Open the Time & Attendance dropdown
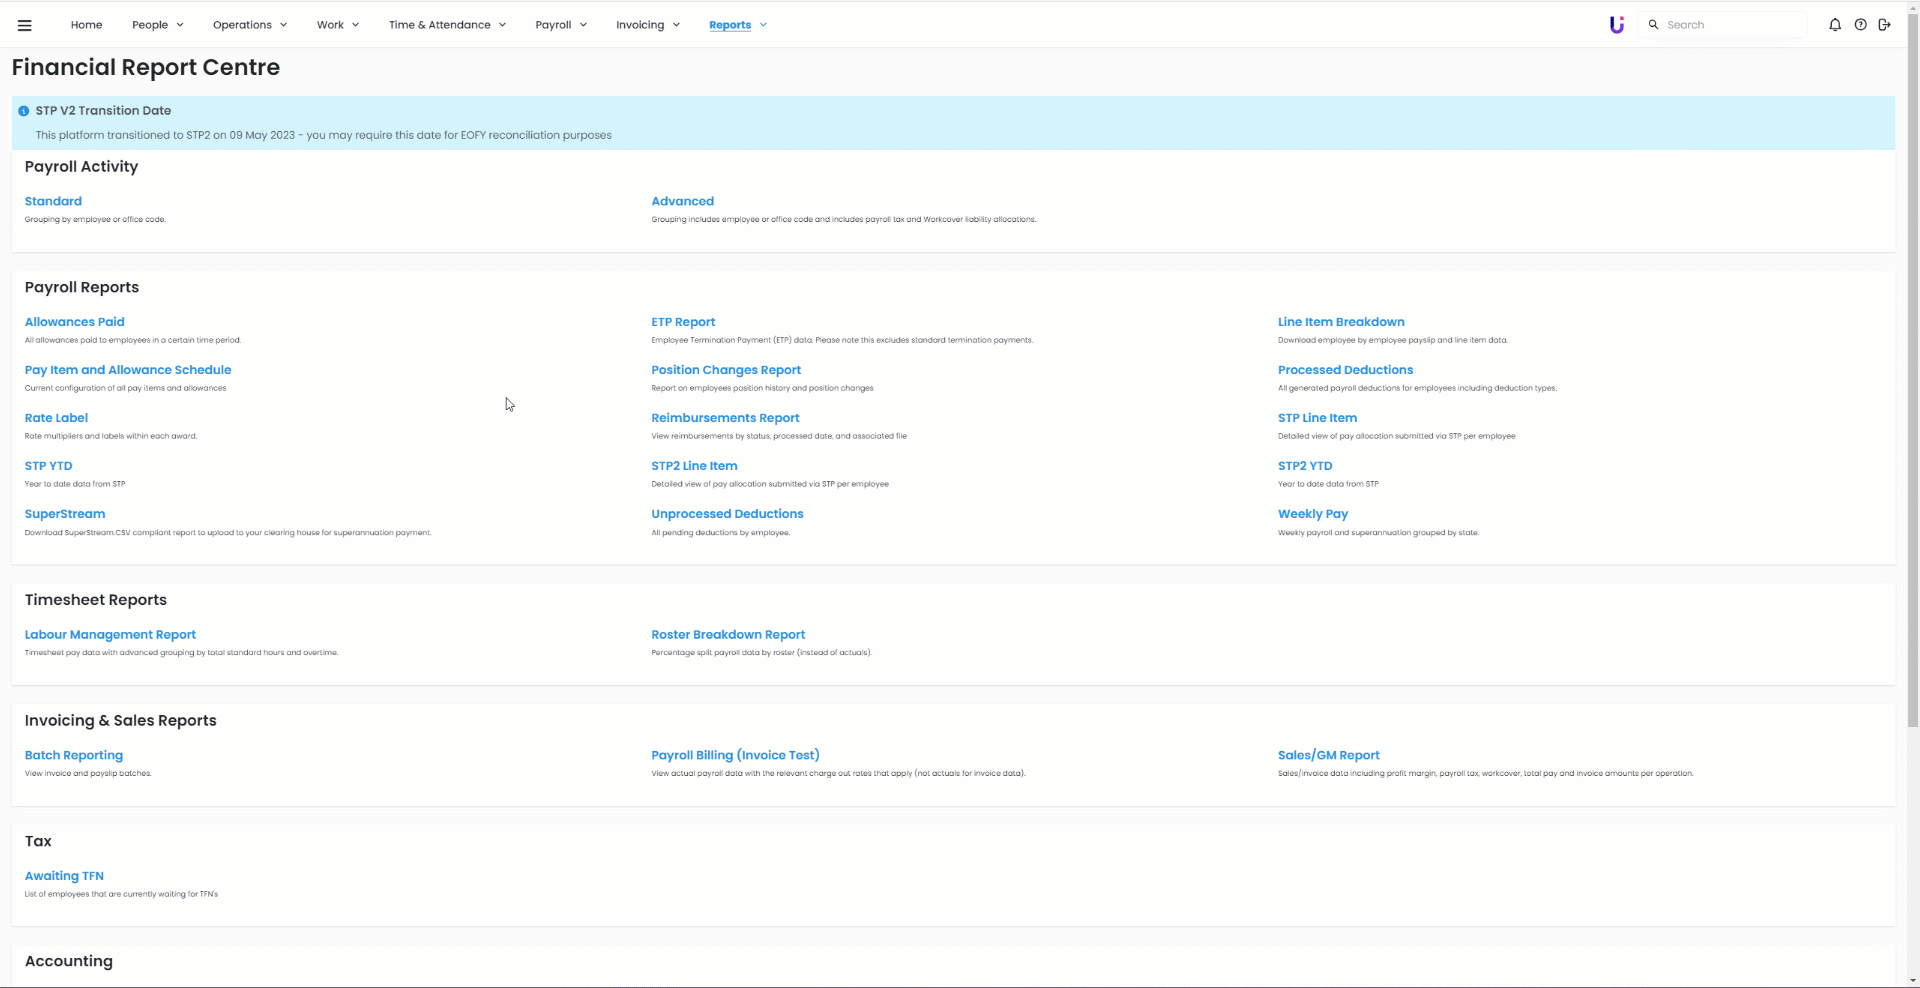 click(x=447, y=25)
